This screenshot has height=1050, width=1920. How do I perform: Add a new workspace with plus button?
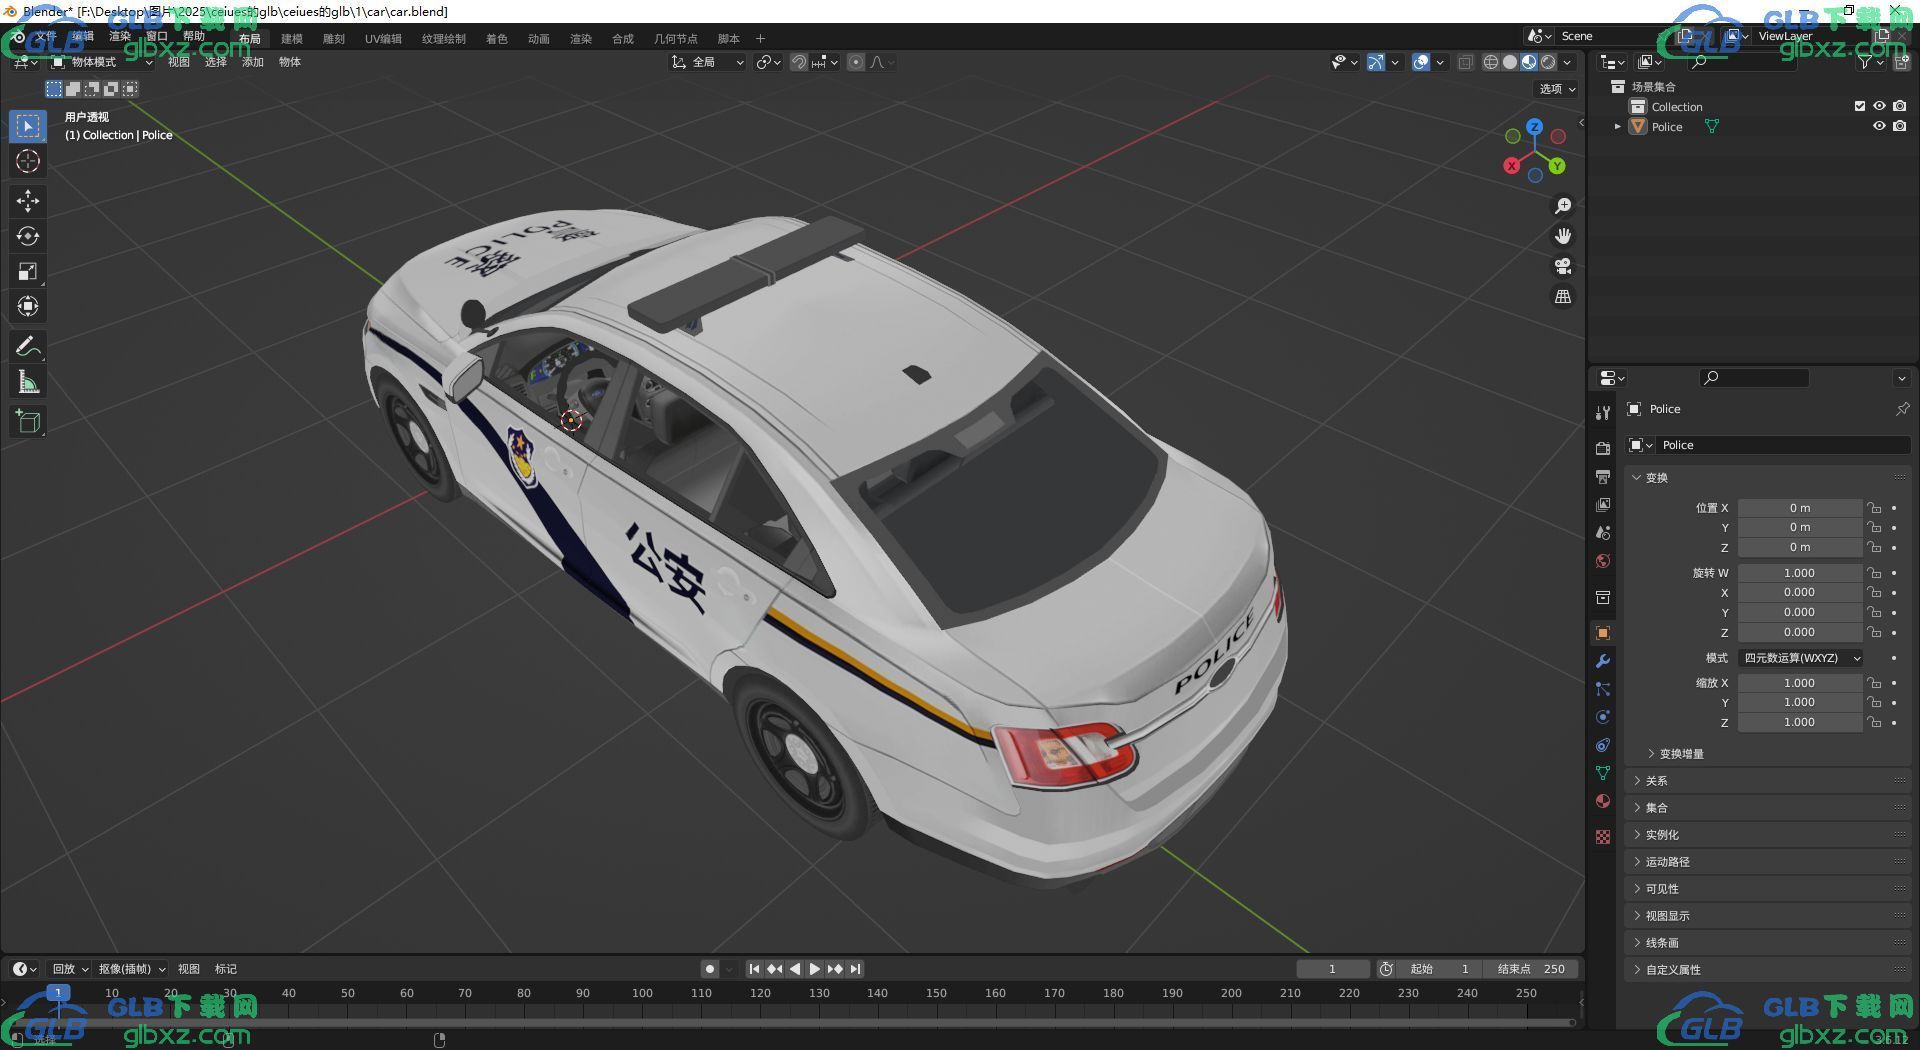tap(760, 39)
